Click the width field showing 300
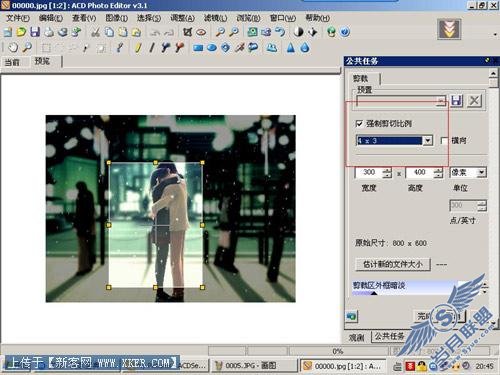 (368, 172)
